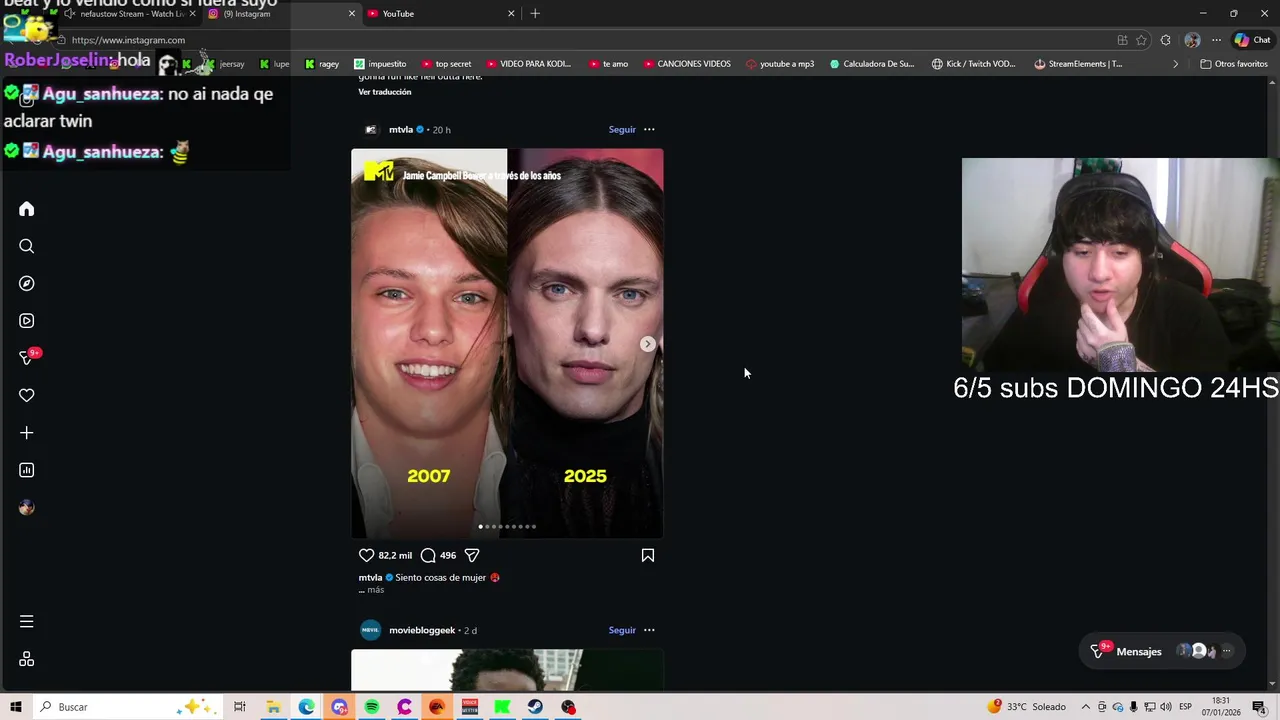The height and width of the screenshot is (720, 1280).
Task: Open mtvla profile from post header
Action: point(401,129)
